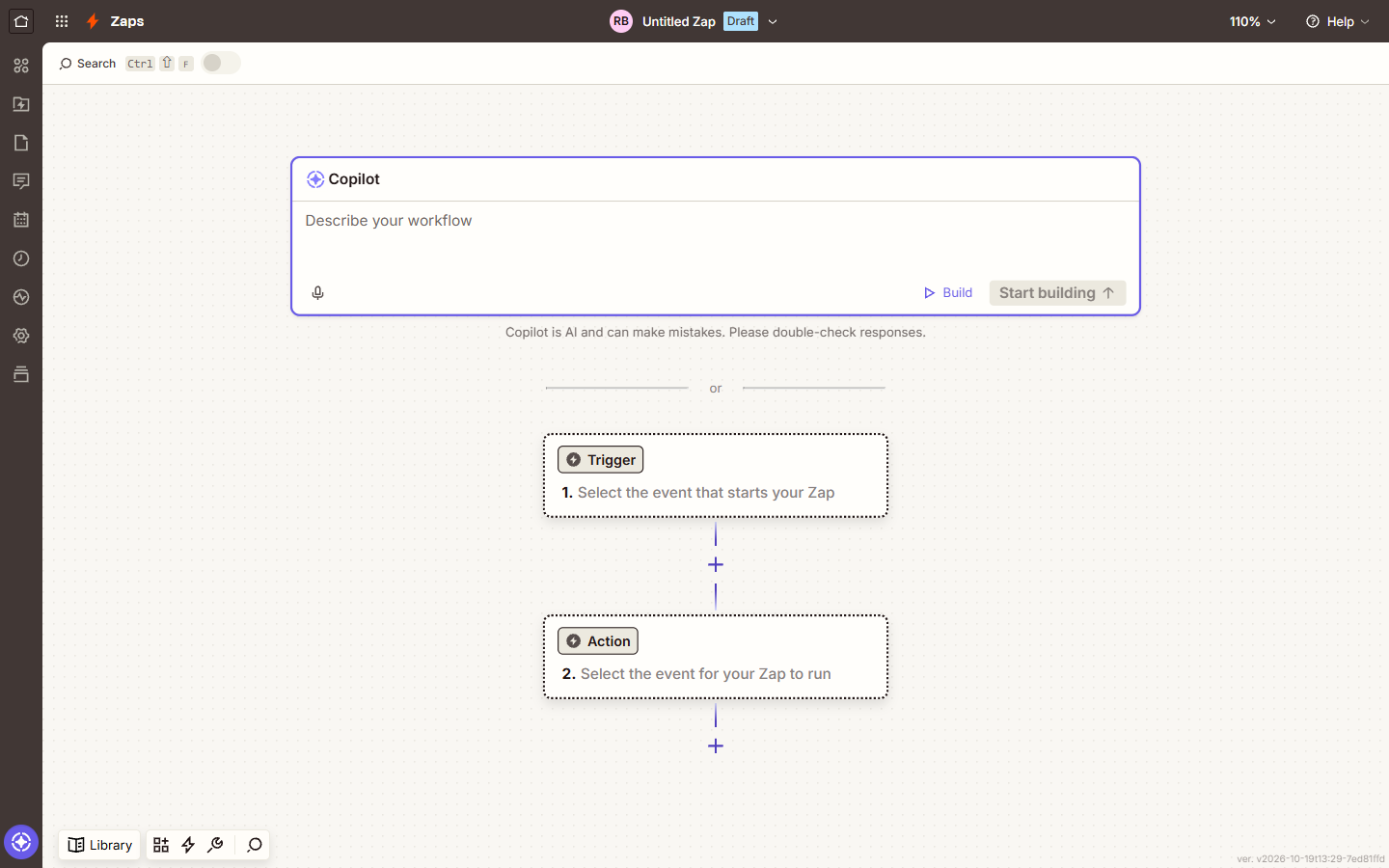Image resolution: width=1389 pixels, height=868 pixels.
Task: Click the lightning bolt icon in bottom toolbar
Action: (188, 845)
